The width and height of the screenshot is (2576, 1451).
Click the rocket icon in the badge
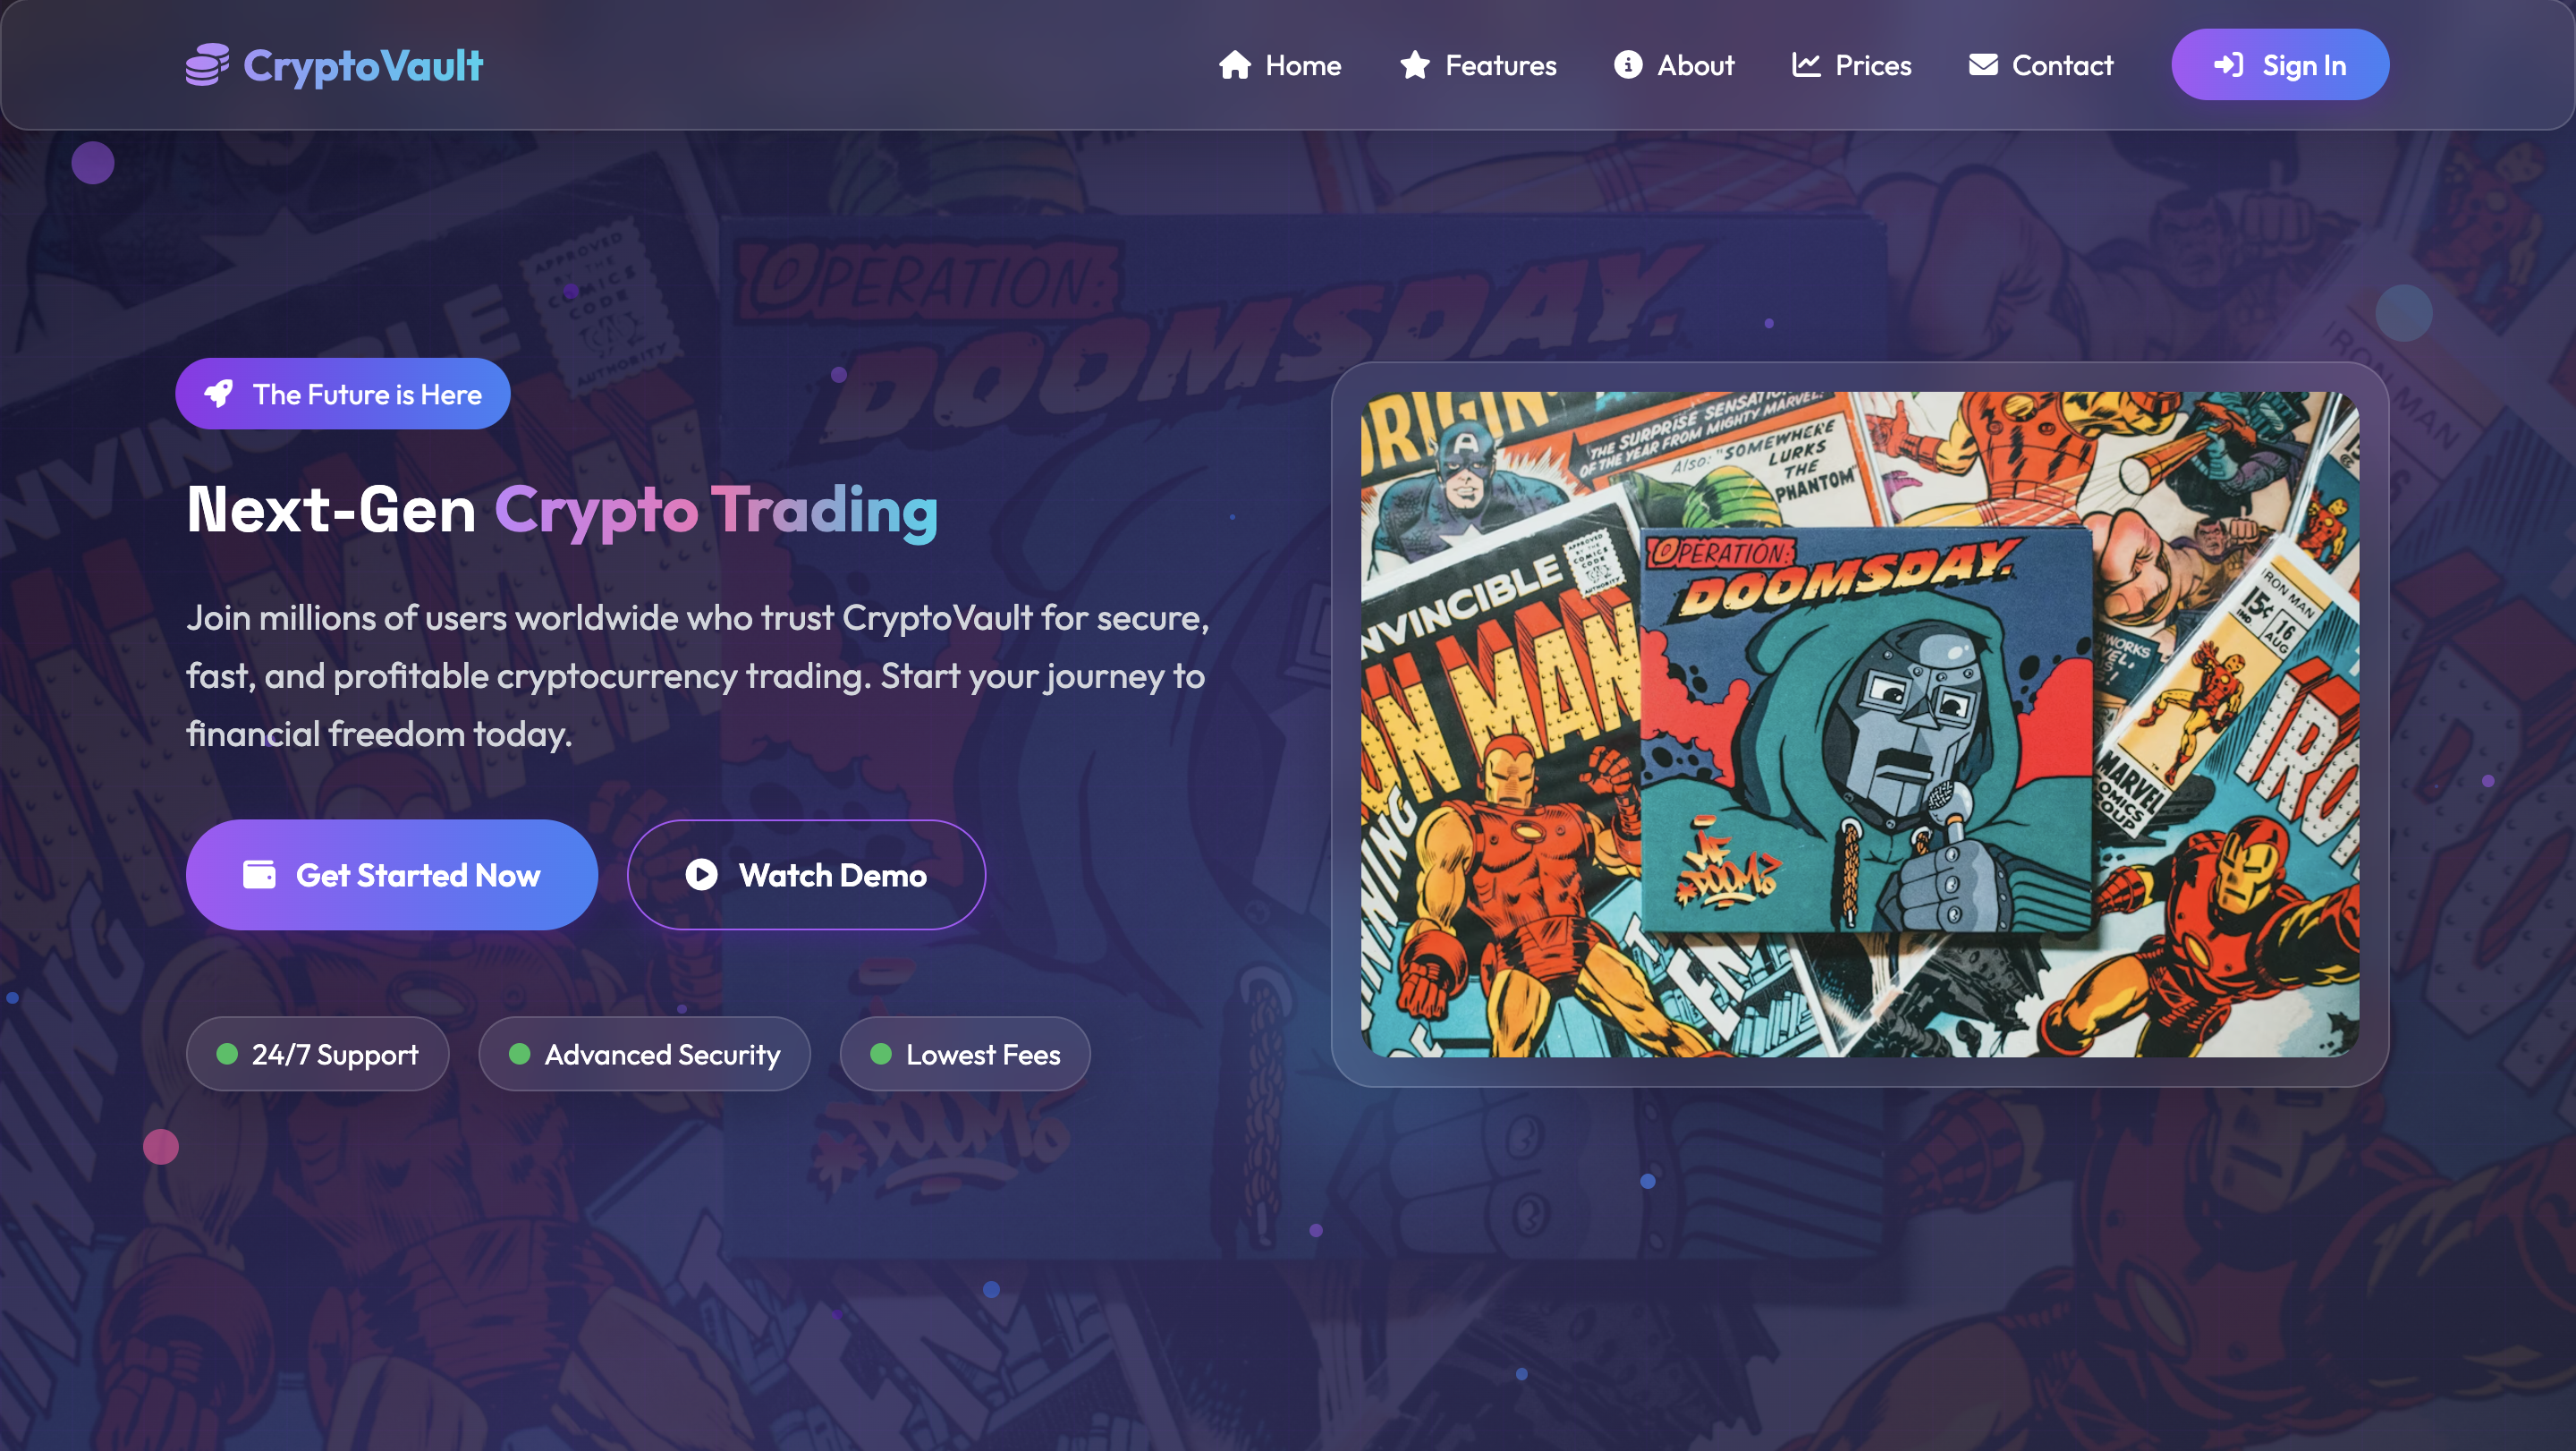pyautogui.click(x=219, y=394)
